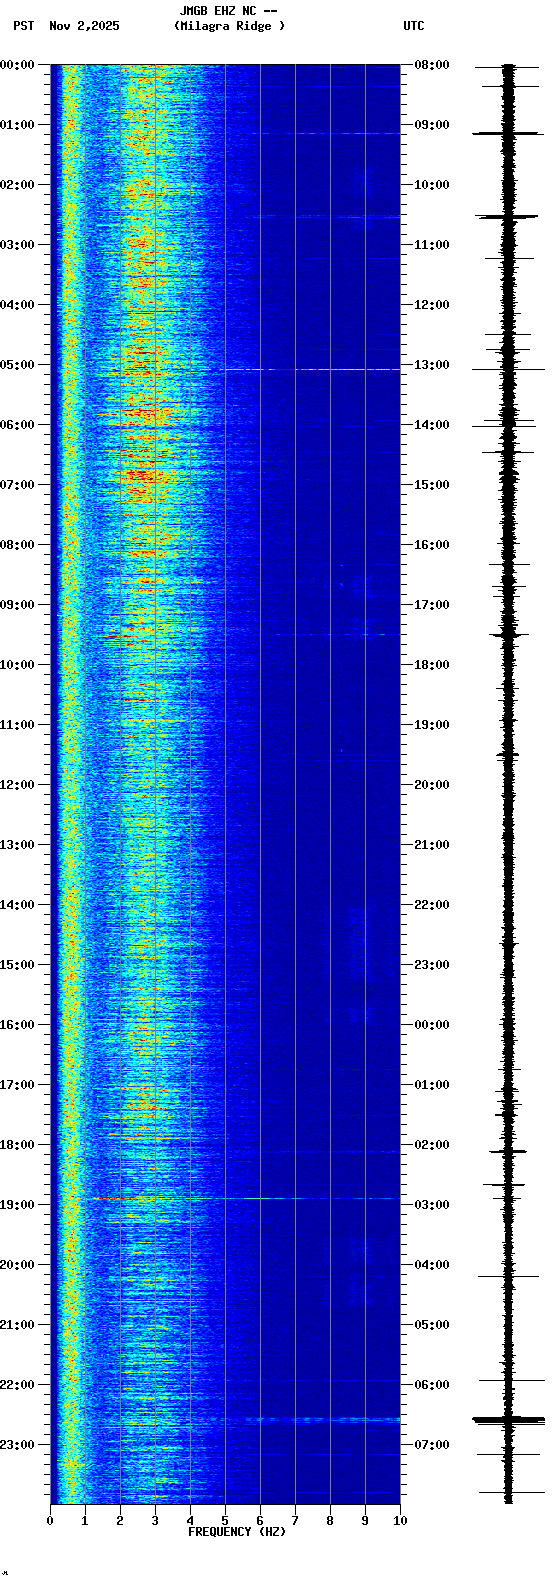
Task: Click the frequency axis tick '0'
Action: [50, 1521]
